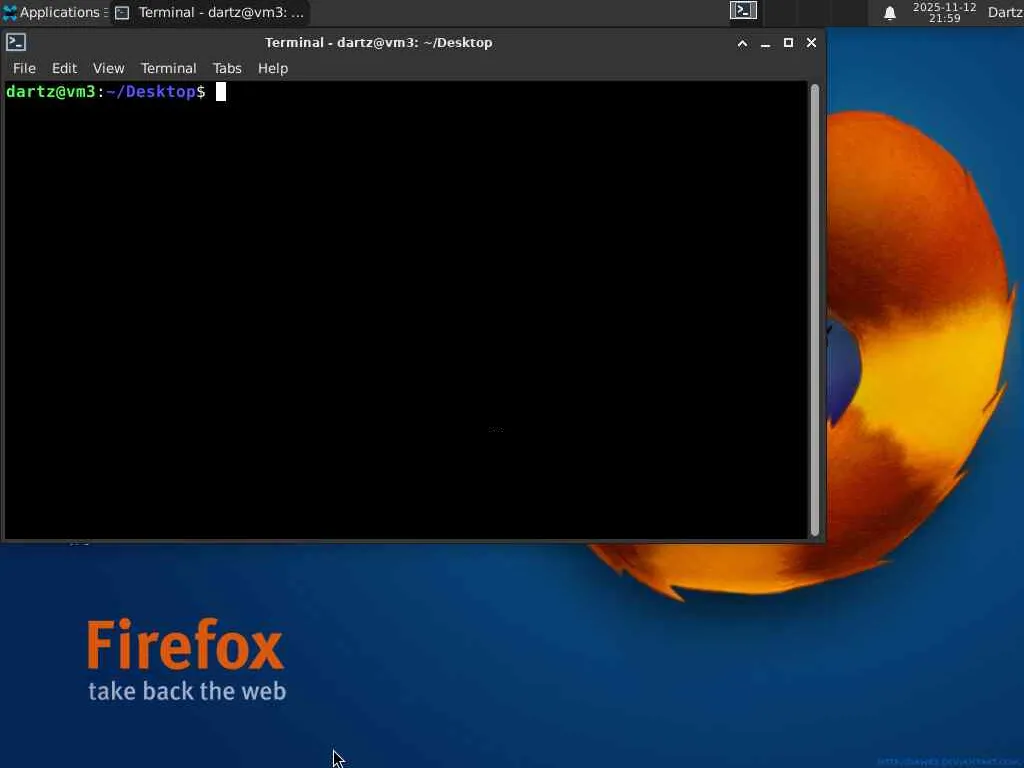Focus the terminal command prompt area
The image size is (1024, 768).
click(406, 310)
